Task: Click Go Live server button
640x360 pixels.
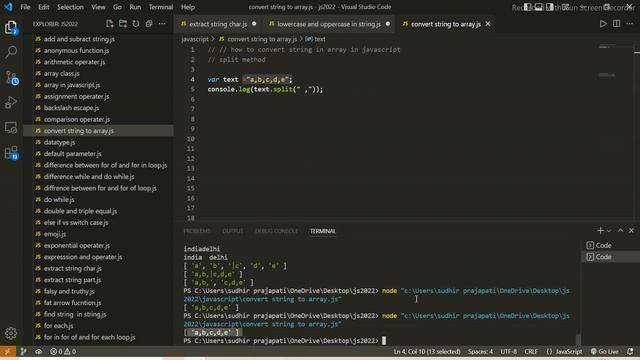Action: pos(604,351)
